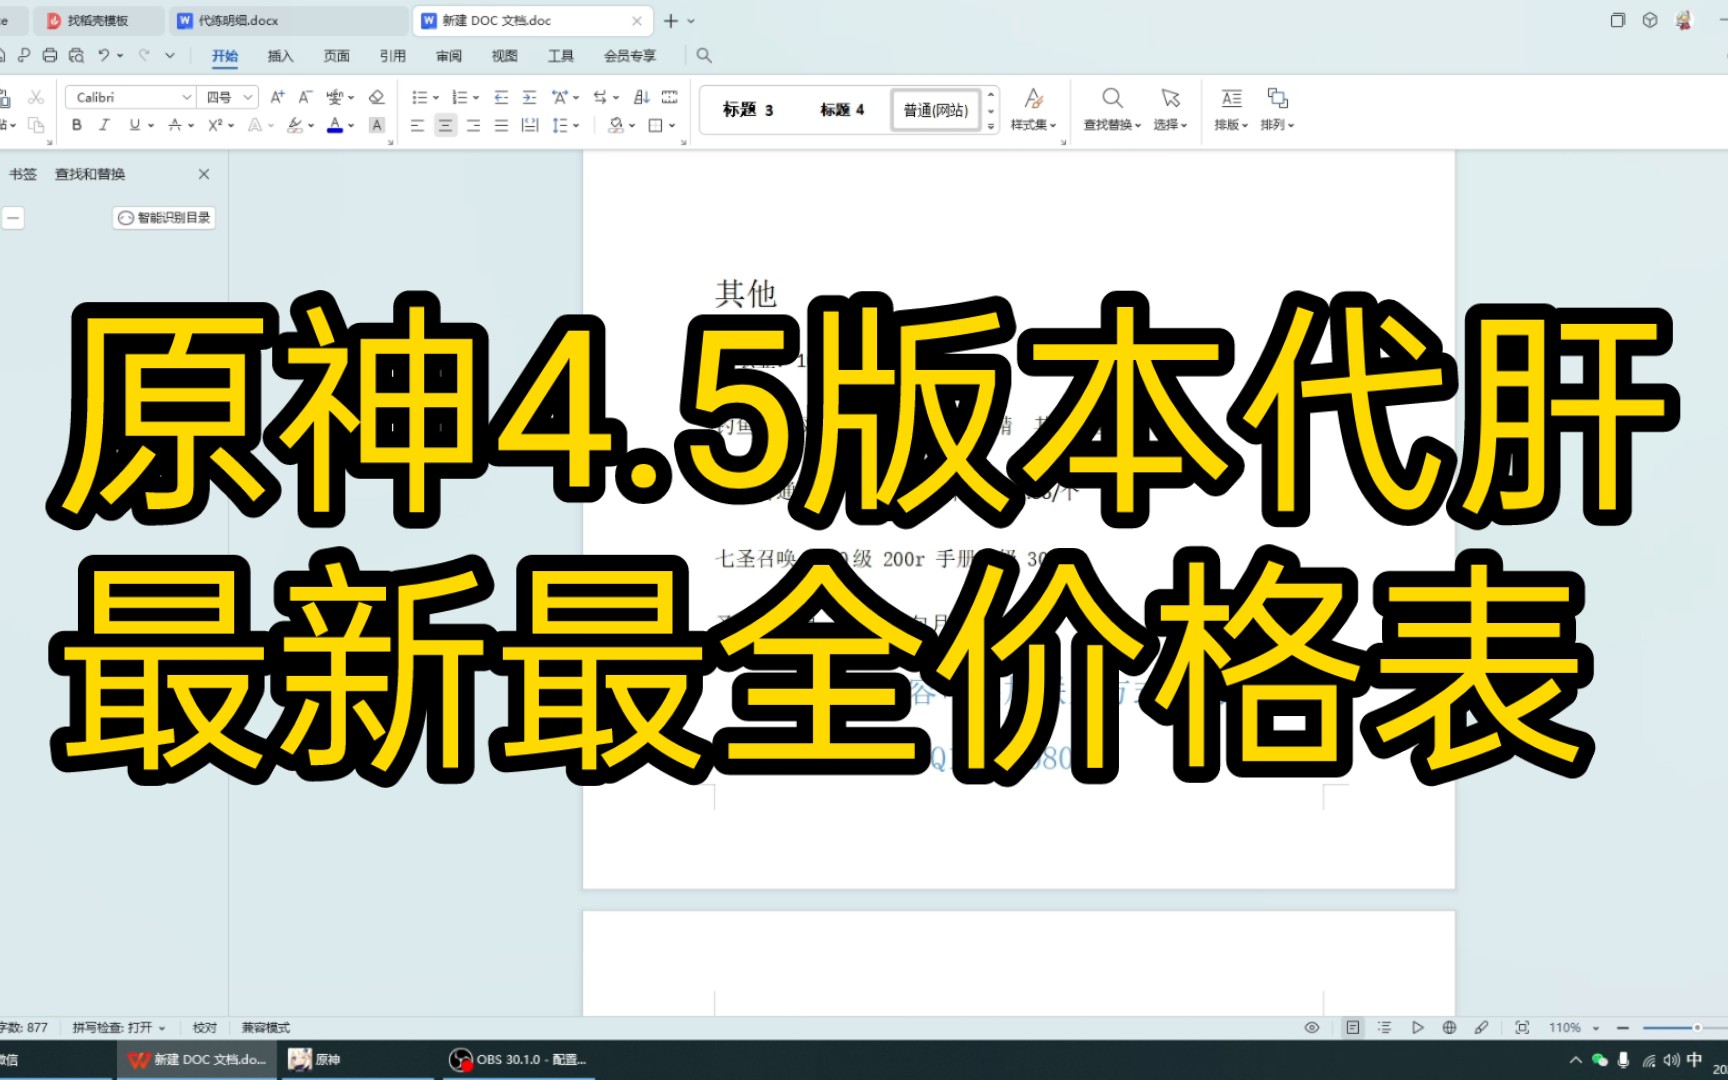This screenshot has width=1728, height=1080.
Task: Expand the bullet list dropdown arrow
Action: pos(436,97)
